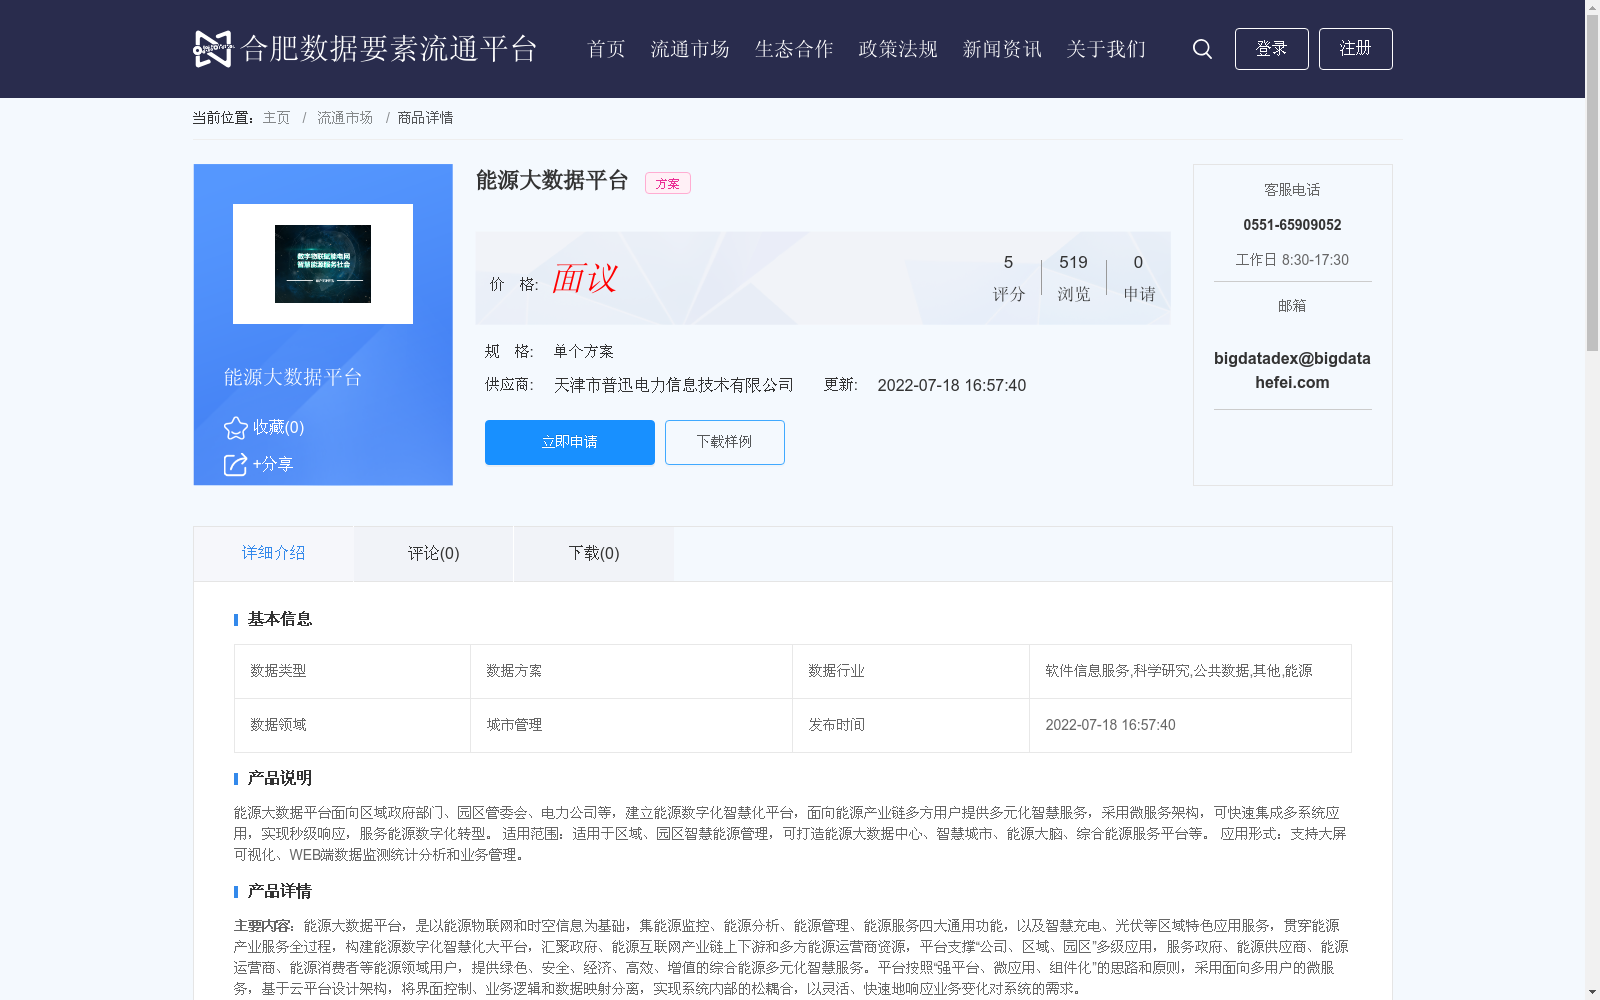Click the 面议 price text
Image resolution: width=1600 pixels, height=1000 pixels.
click(584, 278)
